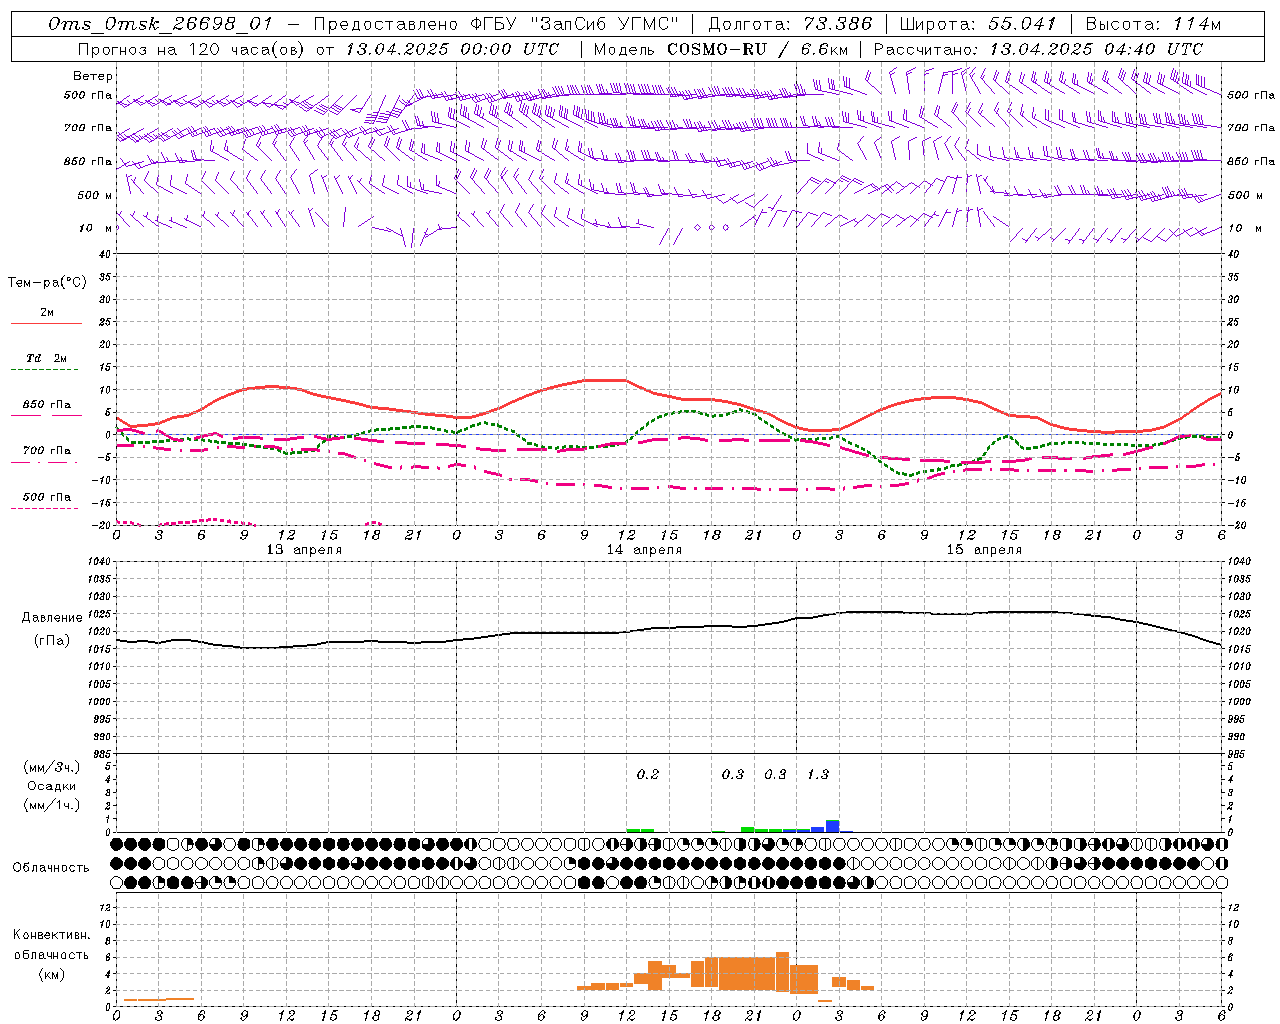The height and width of the screenshot is (1024, 1280).
Task: Click the Ветер panel label
Action: coord(93,76)
